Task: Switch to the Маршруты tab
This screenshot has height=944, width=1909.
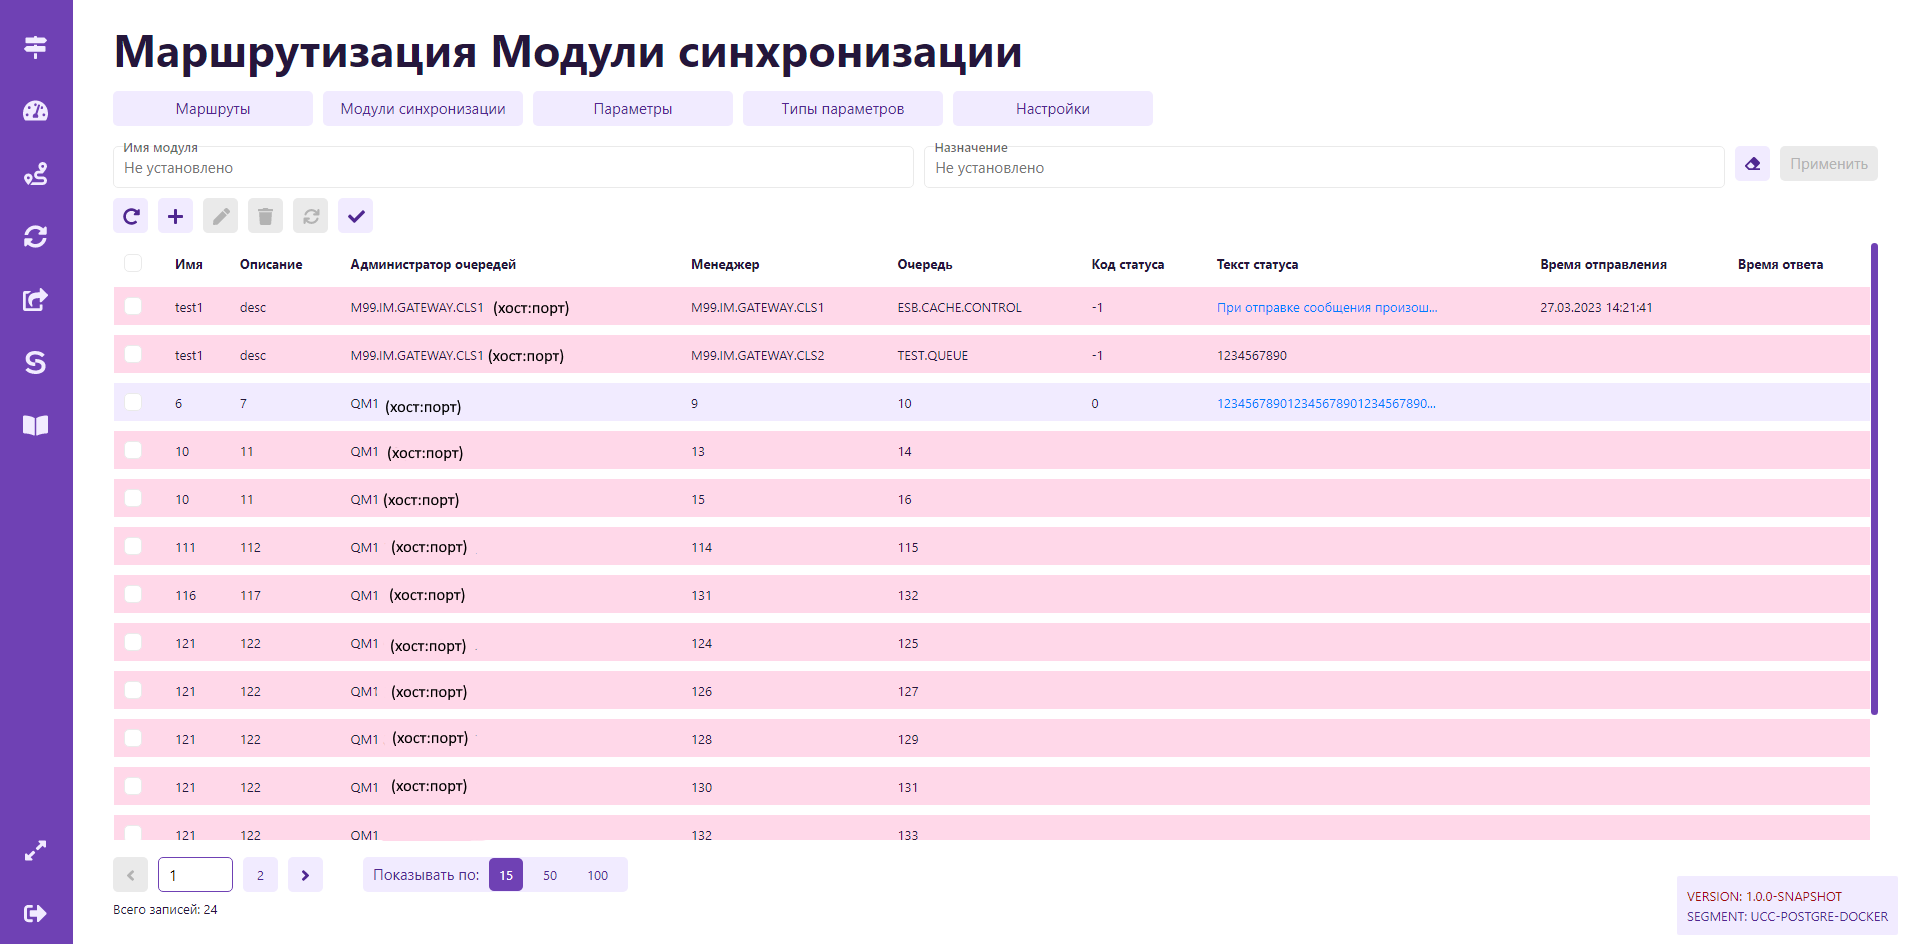Action: pos(213,109)
